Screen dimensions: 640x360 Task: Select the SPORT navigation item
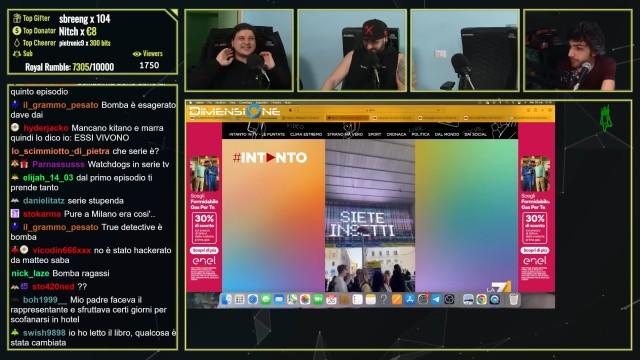click(374, 134)
